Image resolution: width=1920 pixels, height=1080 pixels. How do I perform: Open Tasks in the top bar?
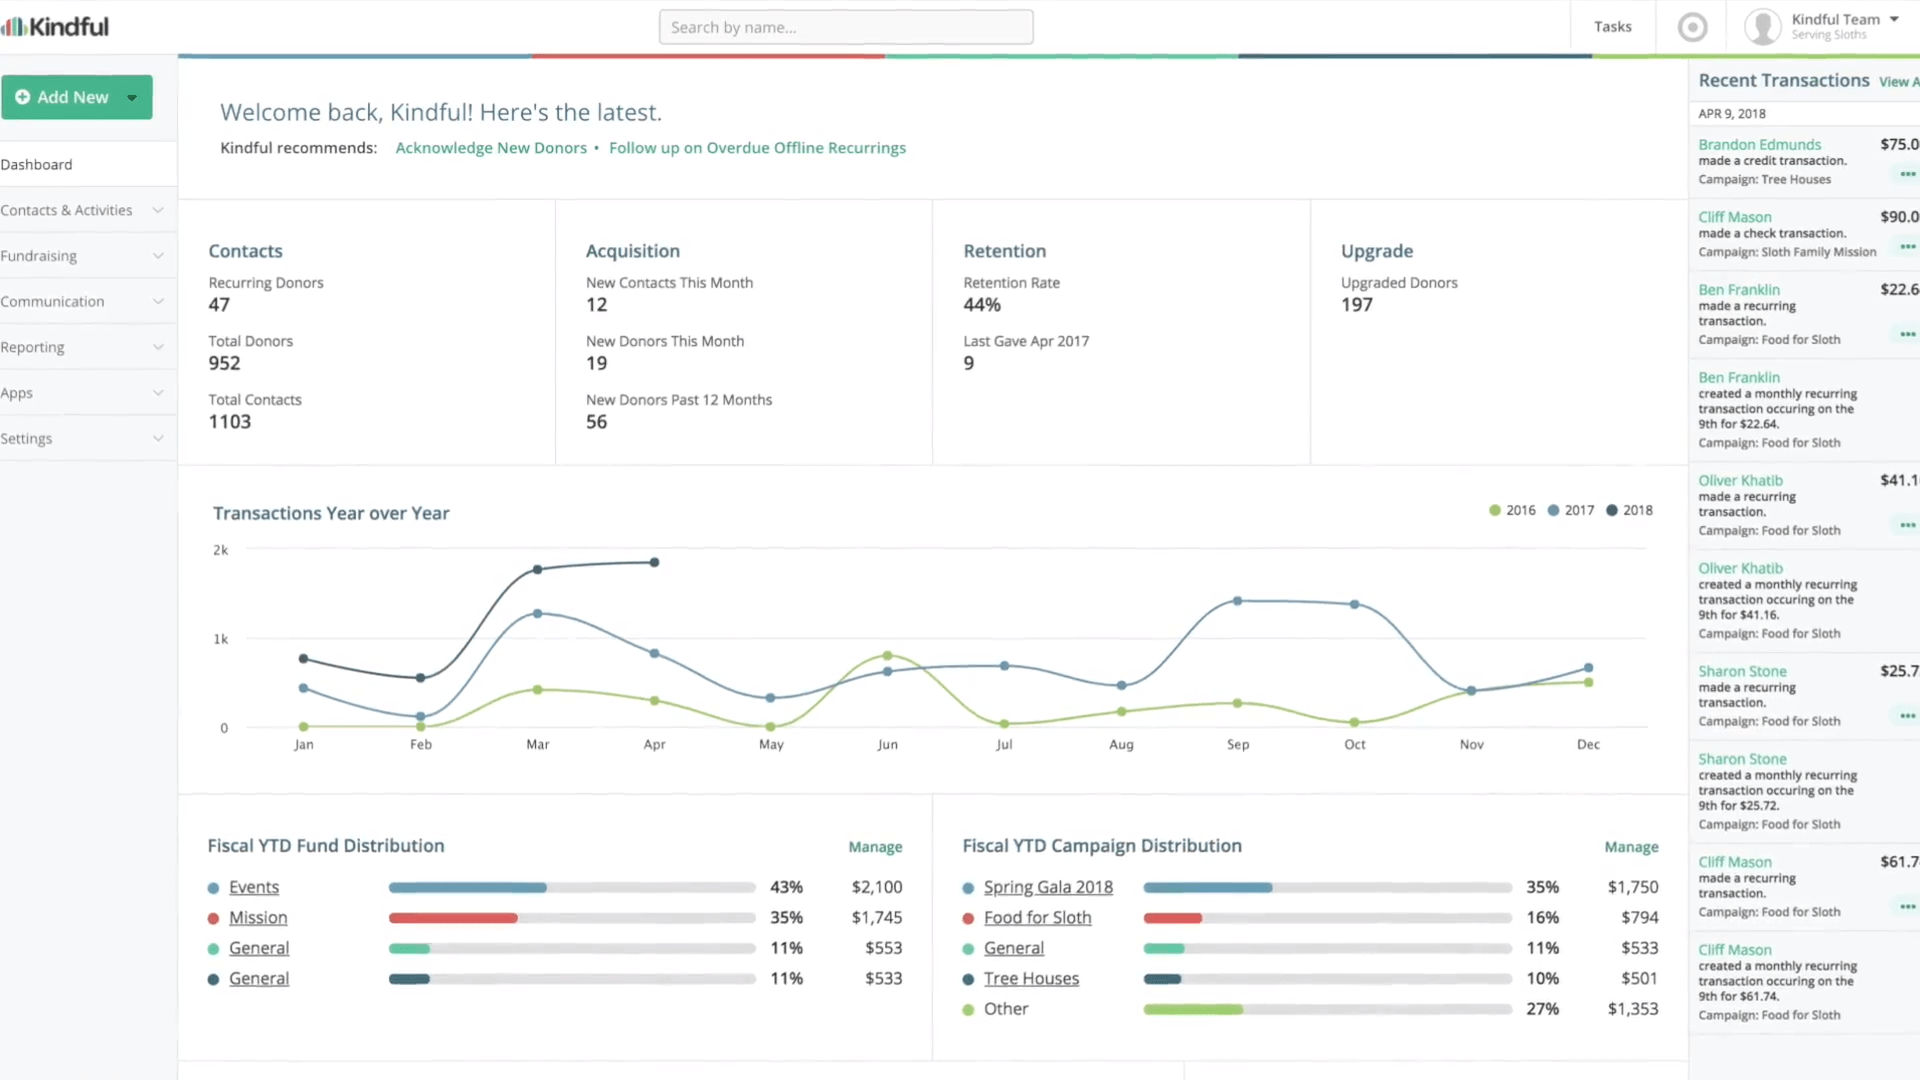1612,27
